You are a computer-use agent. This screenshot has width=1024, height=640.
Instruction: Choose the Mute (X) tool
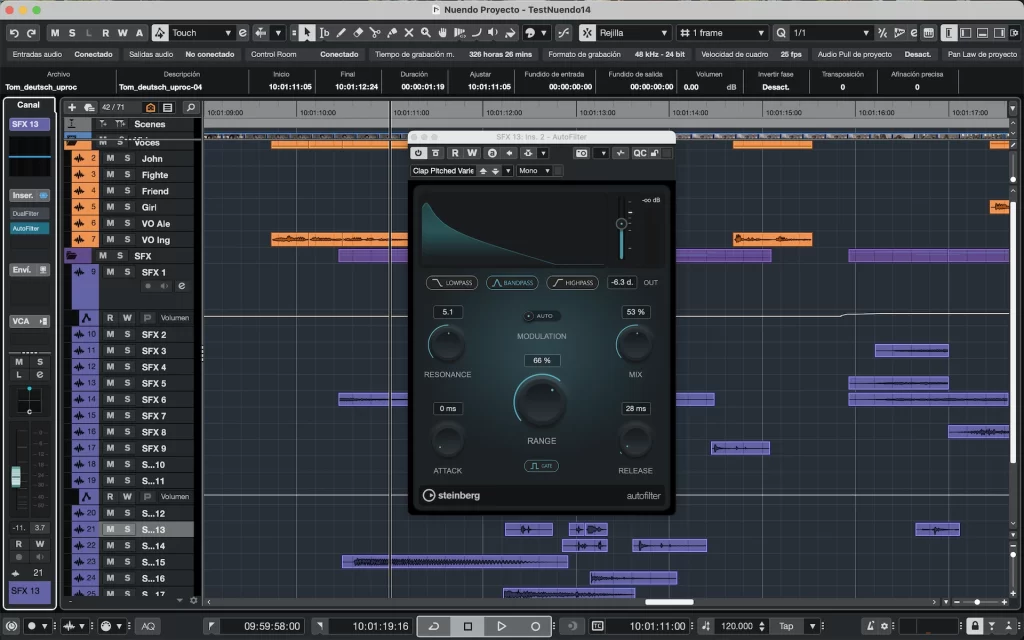(408, 33)
